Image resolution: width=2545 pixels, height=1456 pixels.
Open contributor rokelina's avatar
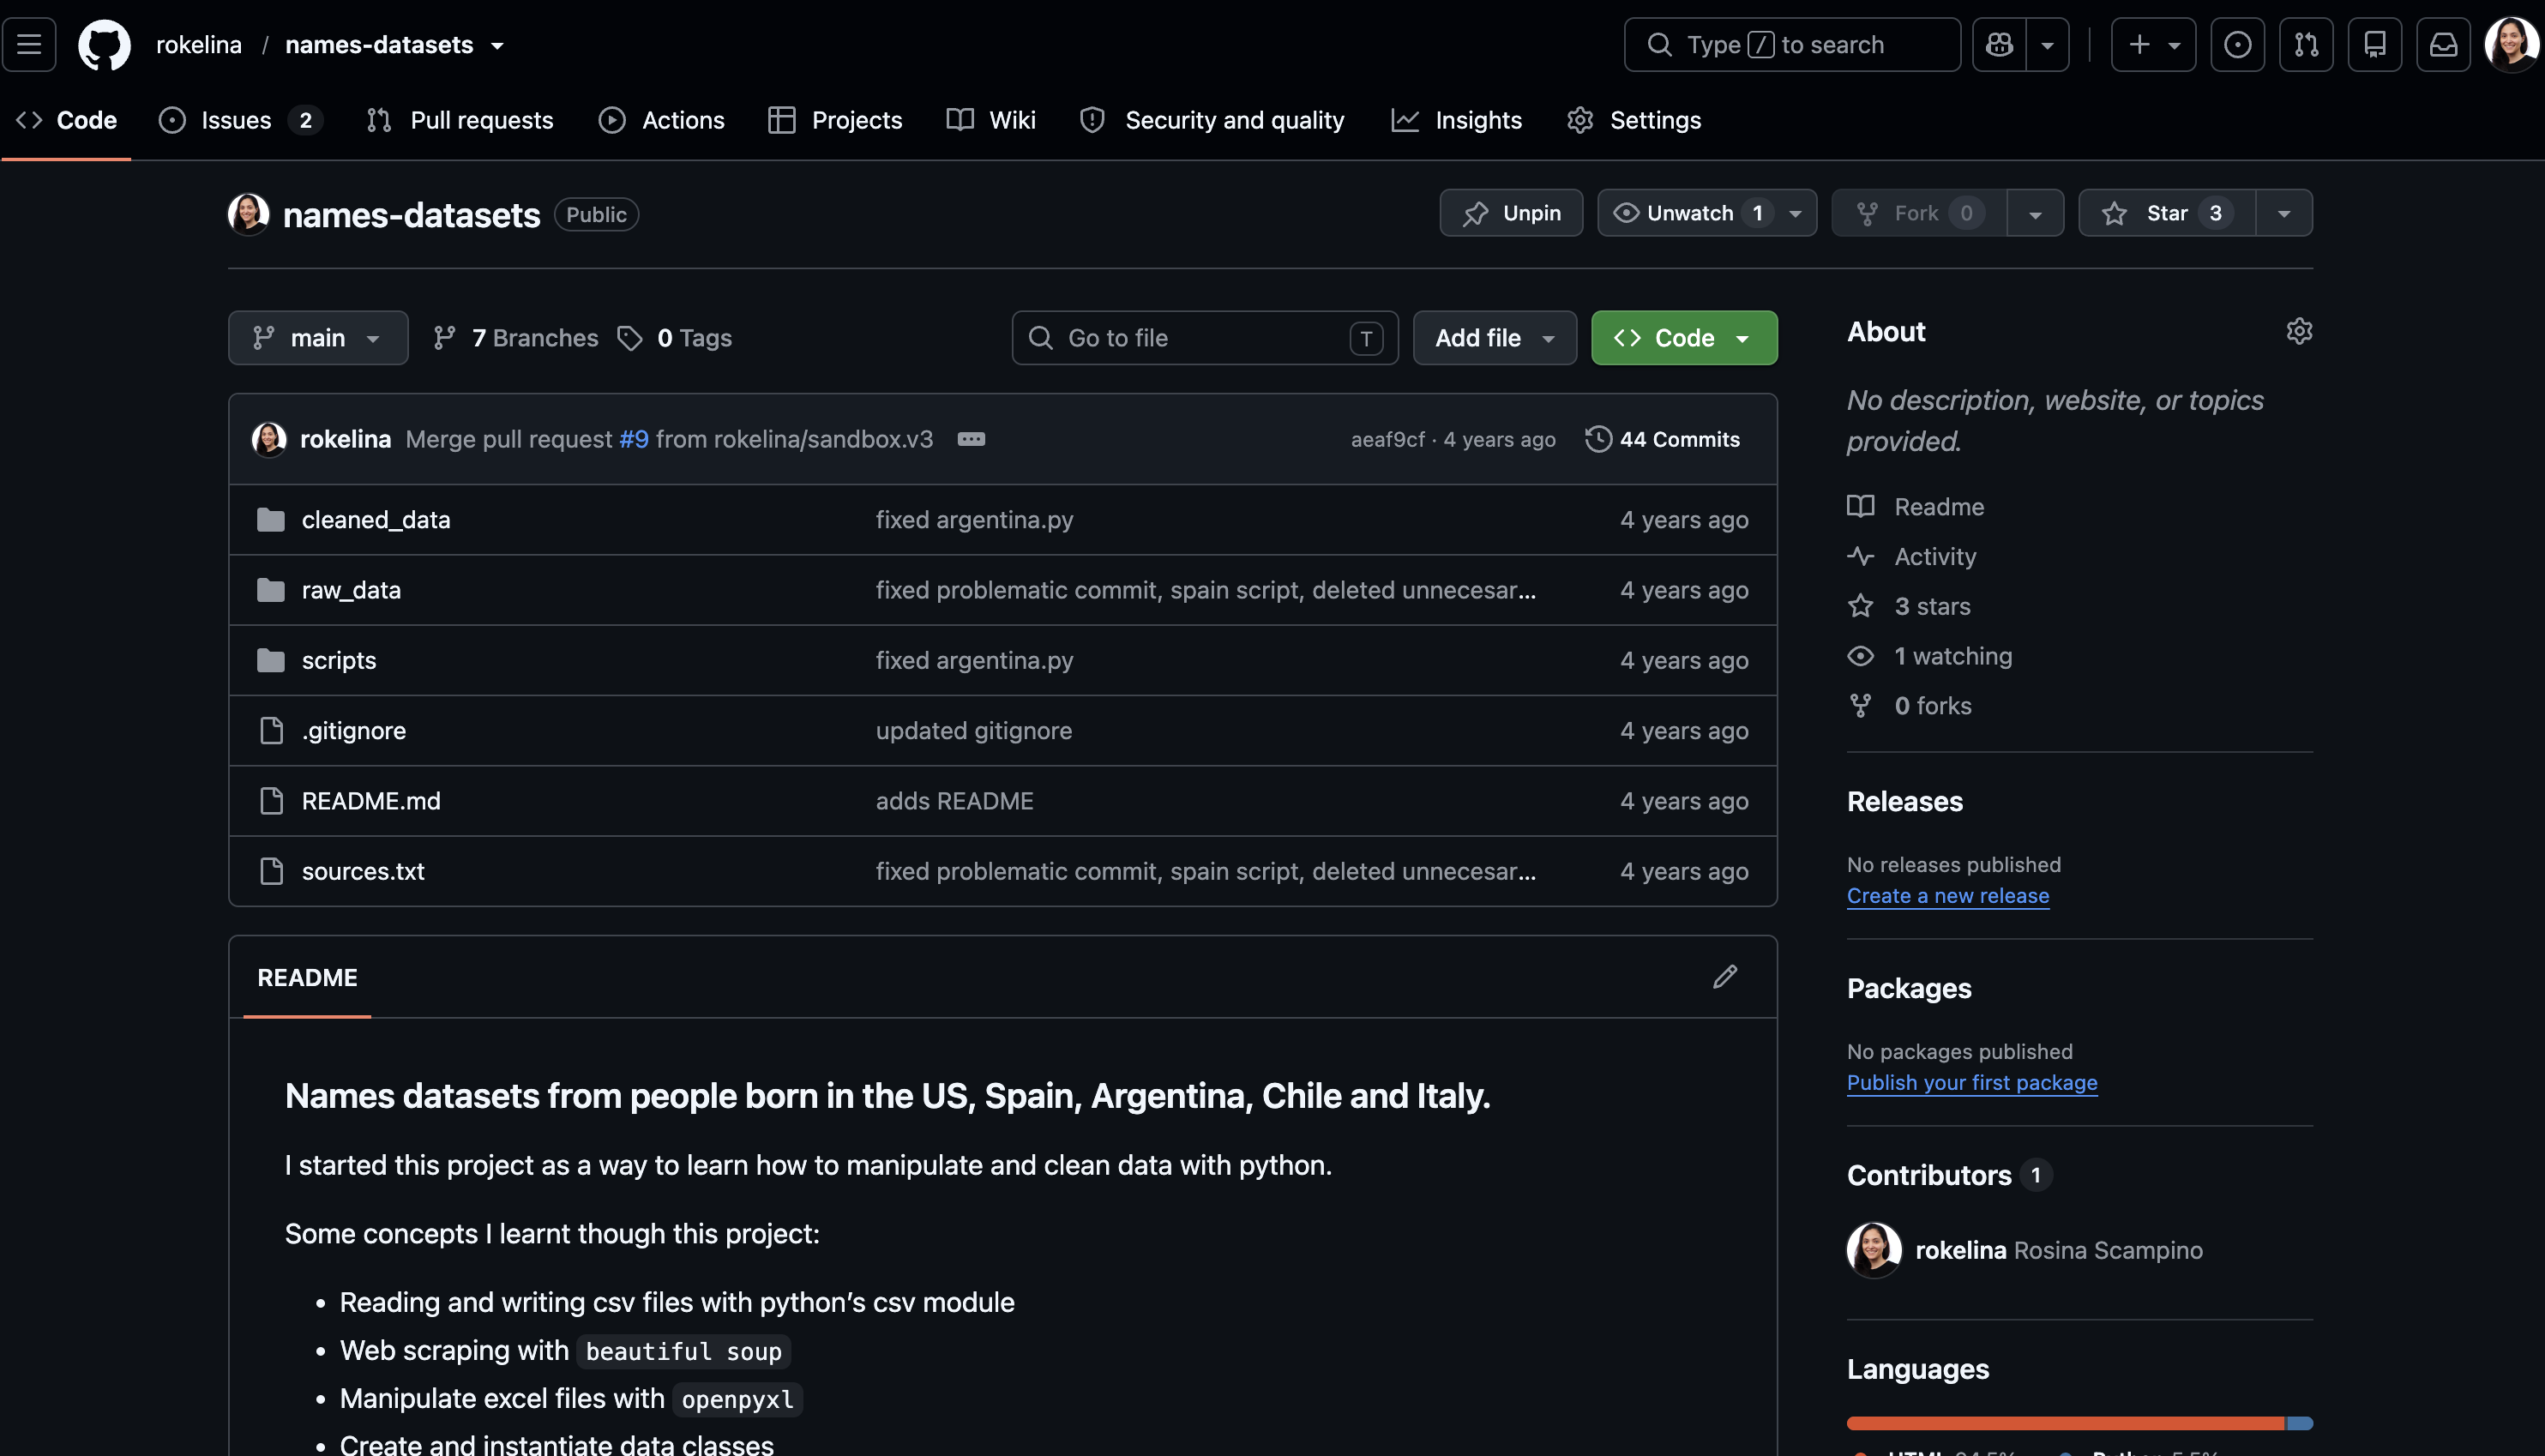(x=1874, y=1250)
